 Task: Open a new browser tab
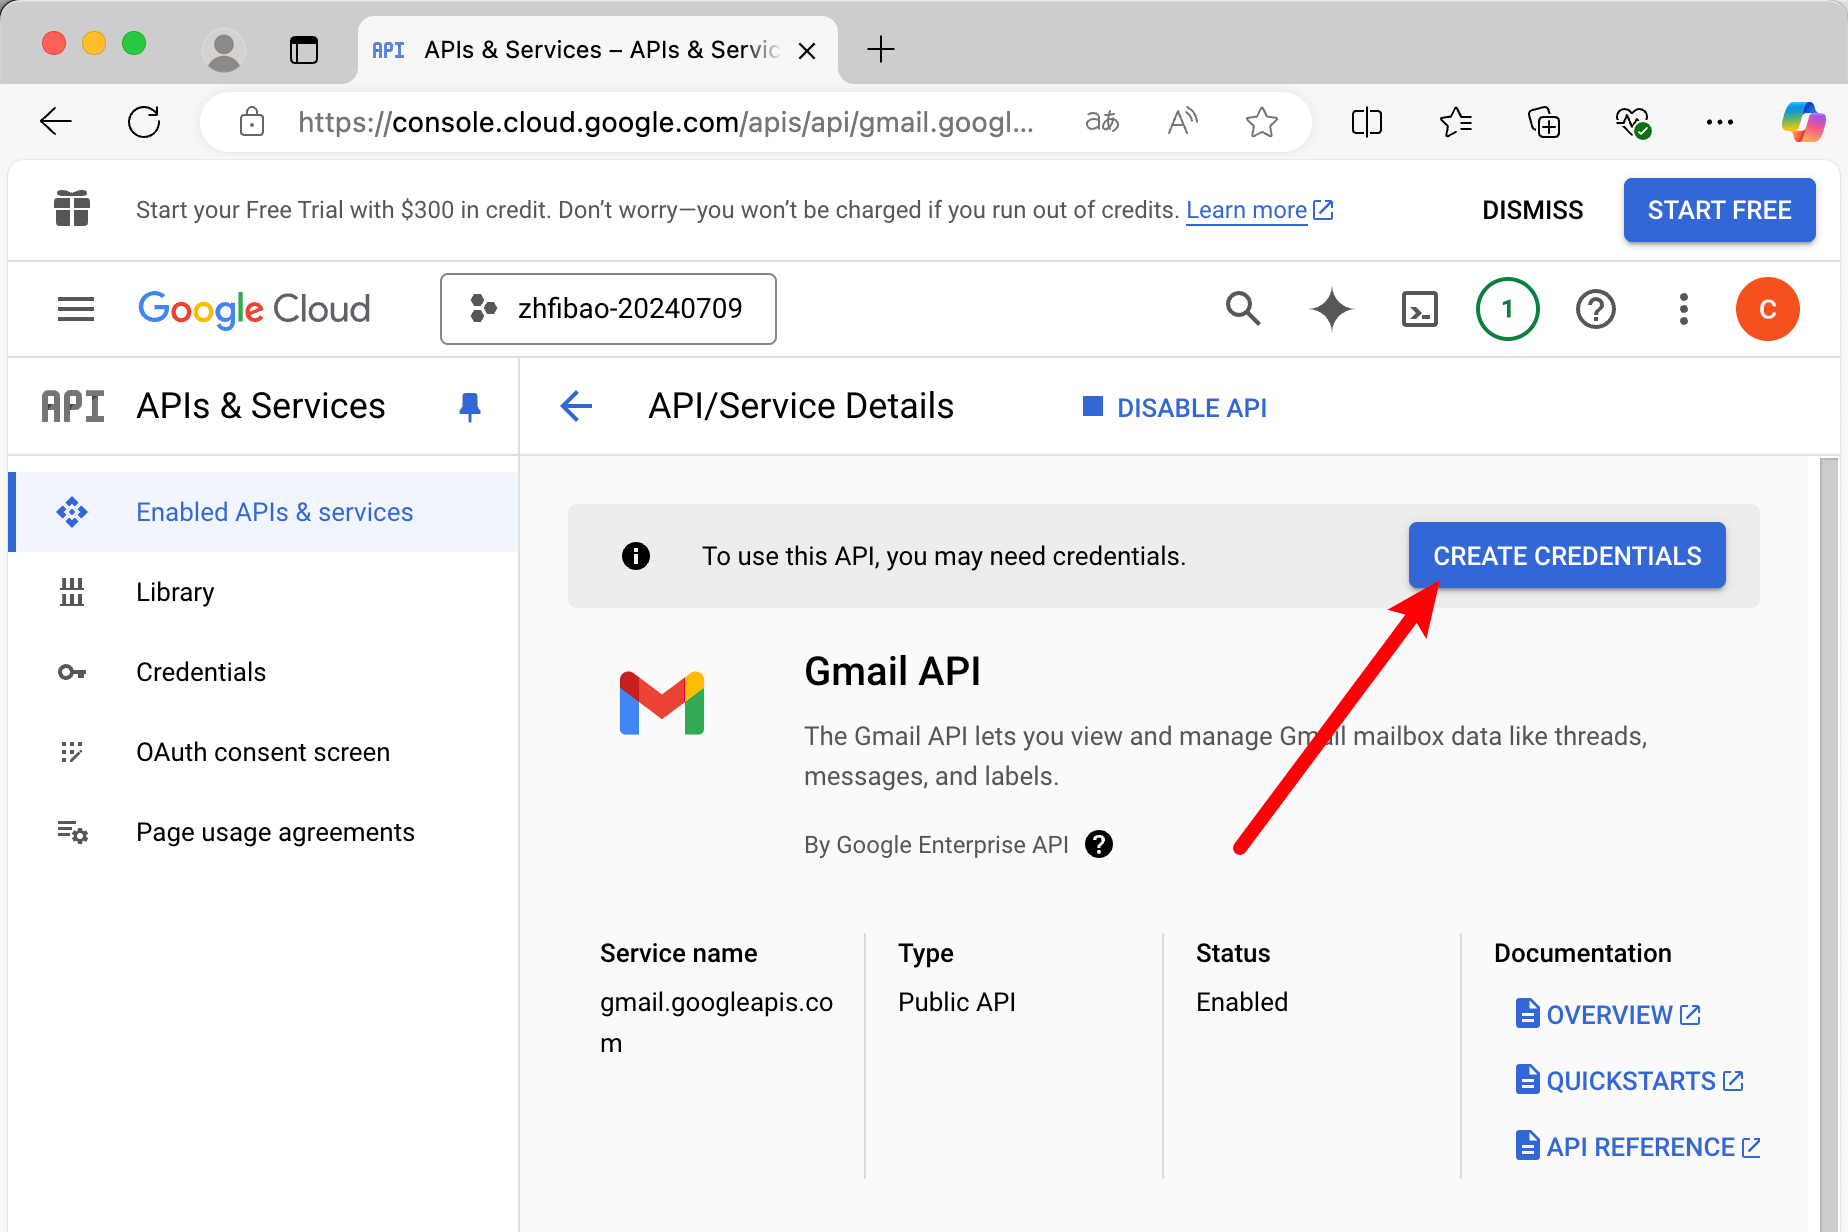point(881,49)
